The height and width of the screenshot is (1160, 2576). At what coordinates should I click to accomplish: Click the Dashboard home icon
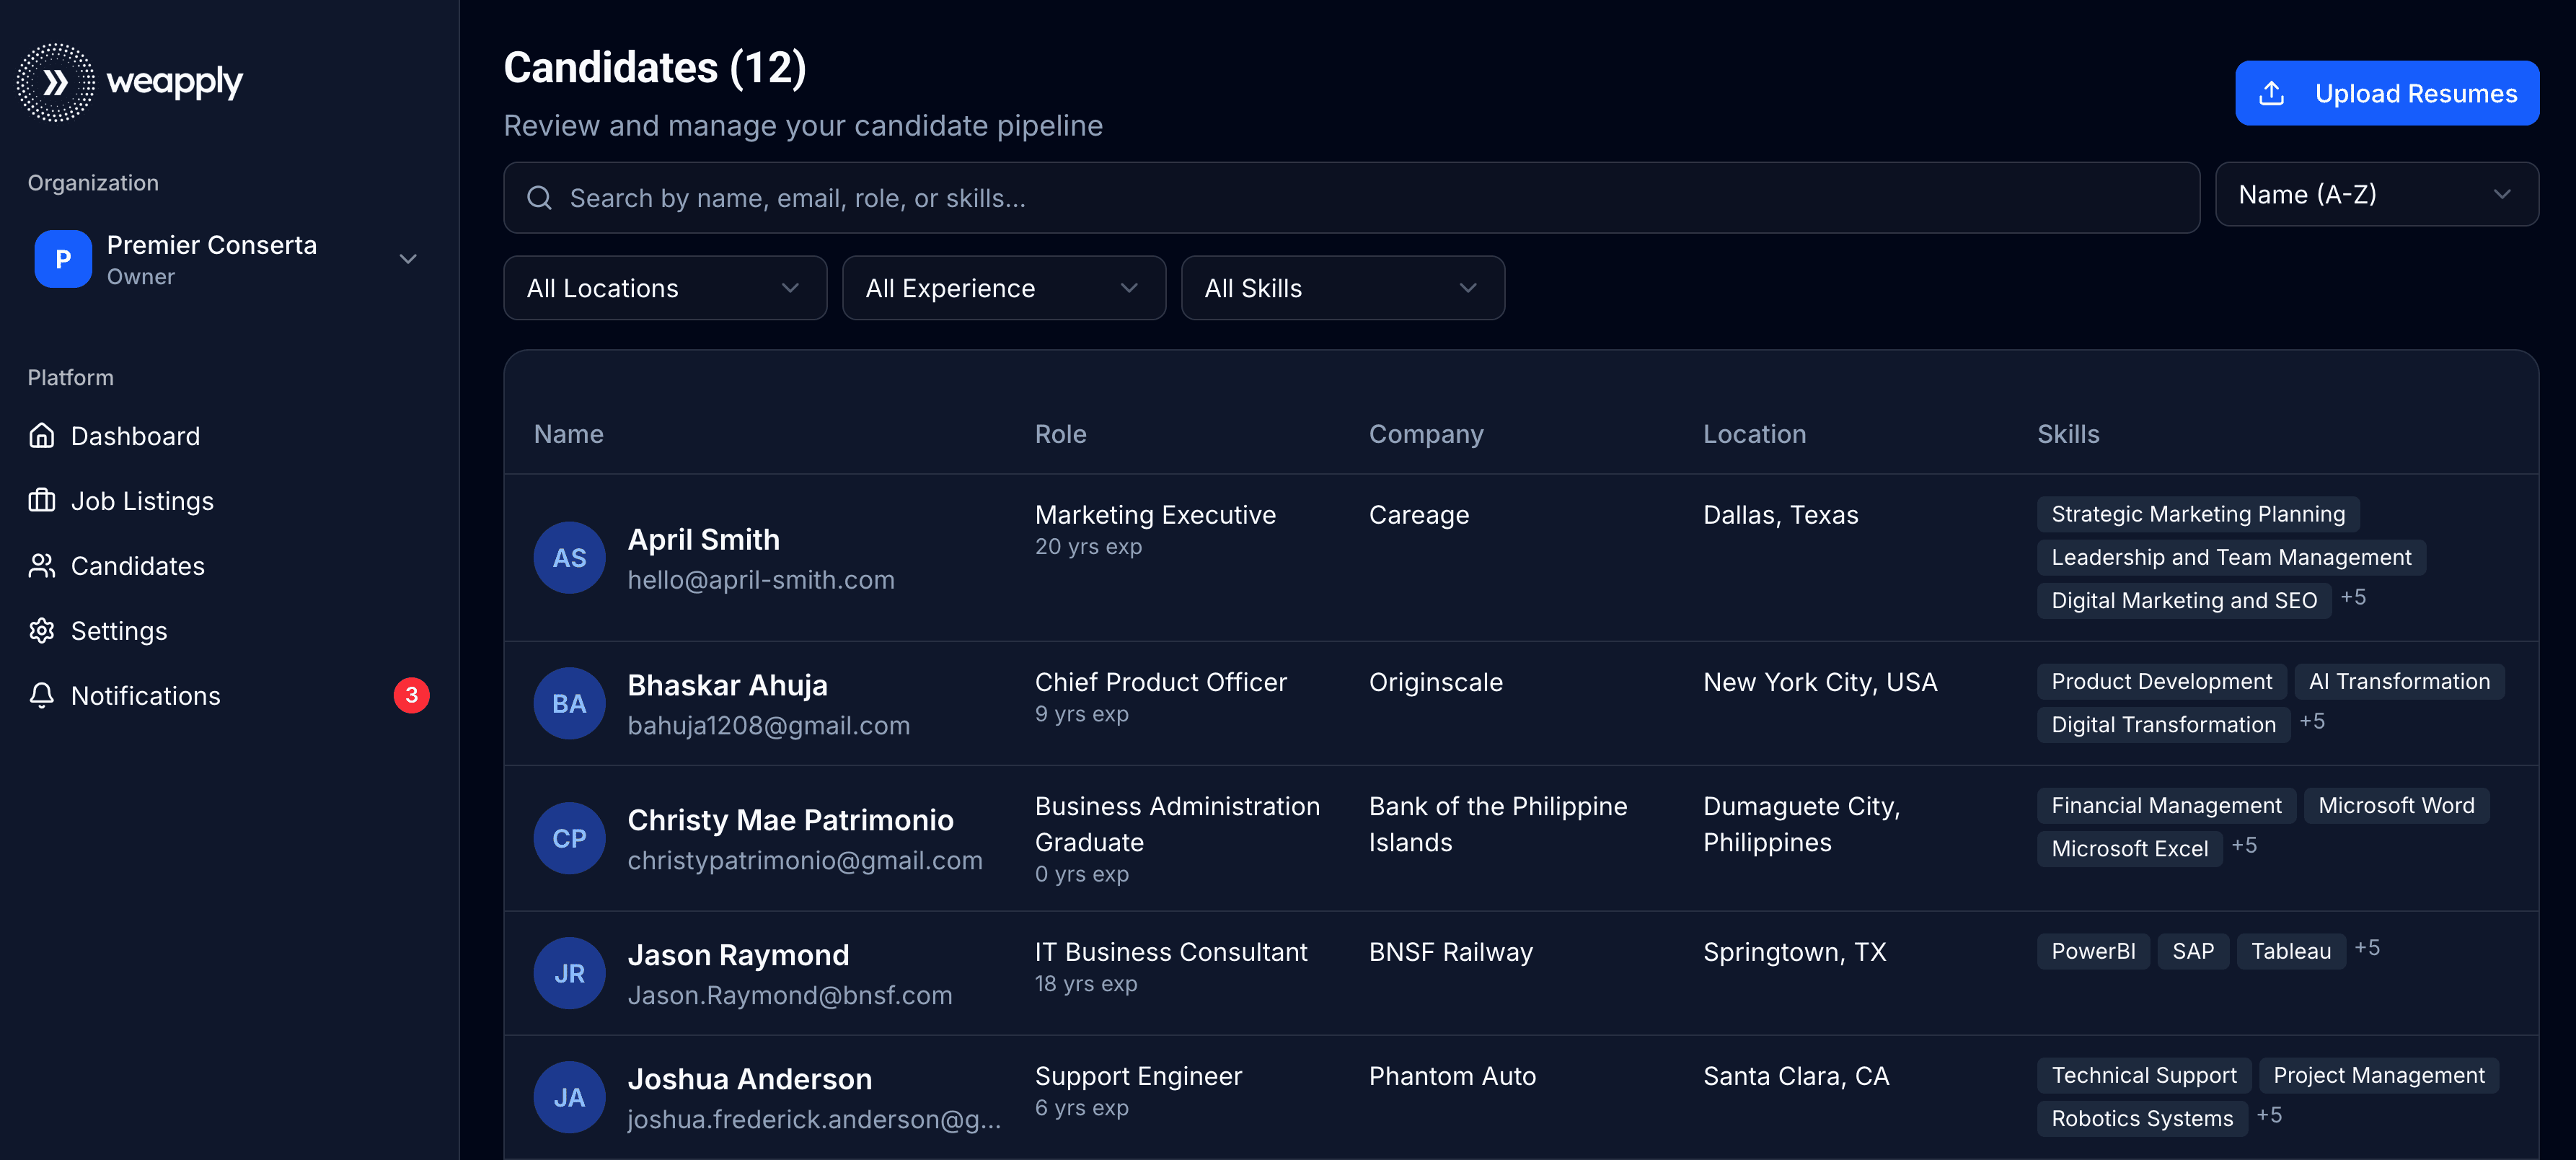click(x=42, y=436)
